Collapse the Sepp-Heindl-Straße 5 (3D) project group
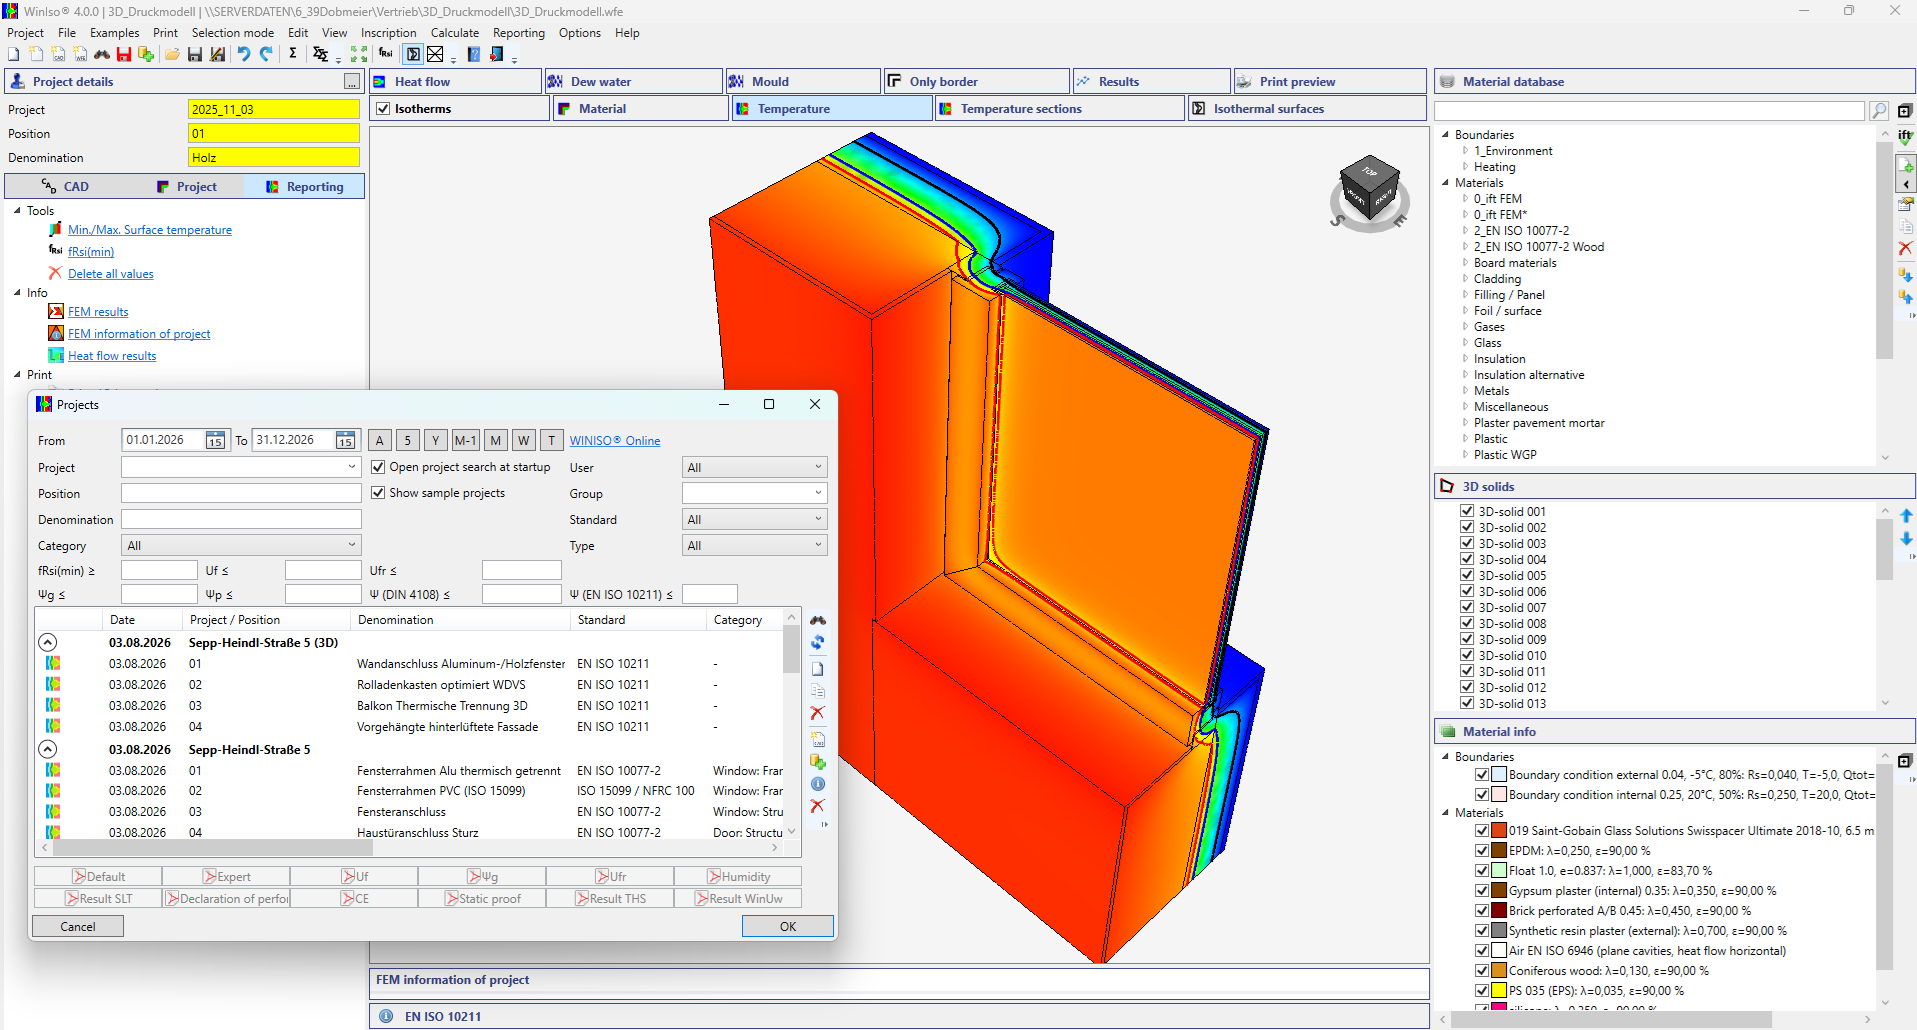 tap(48, 643)
